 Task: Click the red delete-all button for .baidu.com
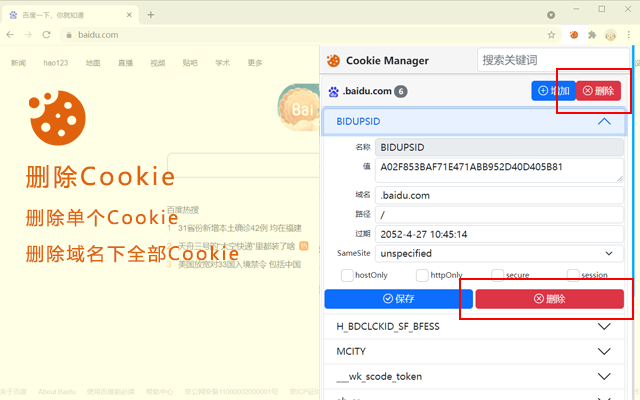(598, 91)
